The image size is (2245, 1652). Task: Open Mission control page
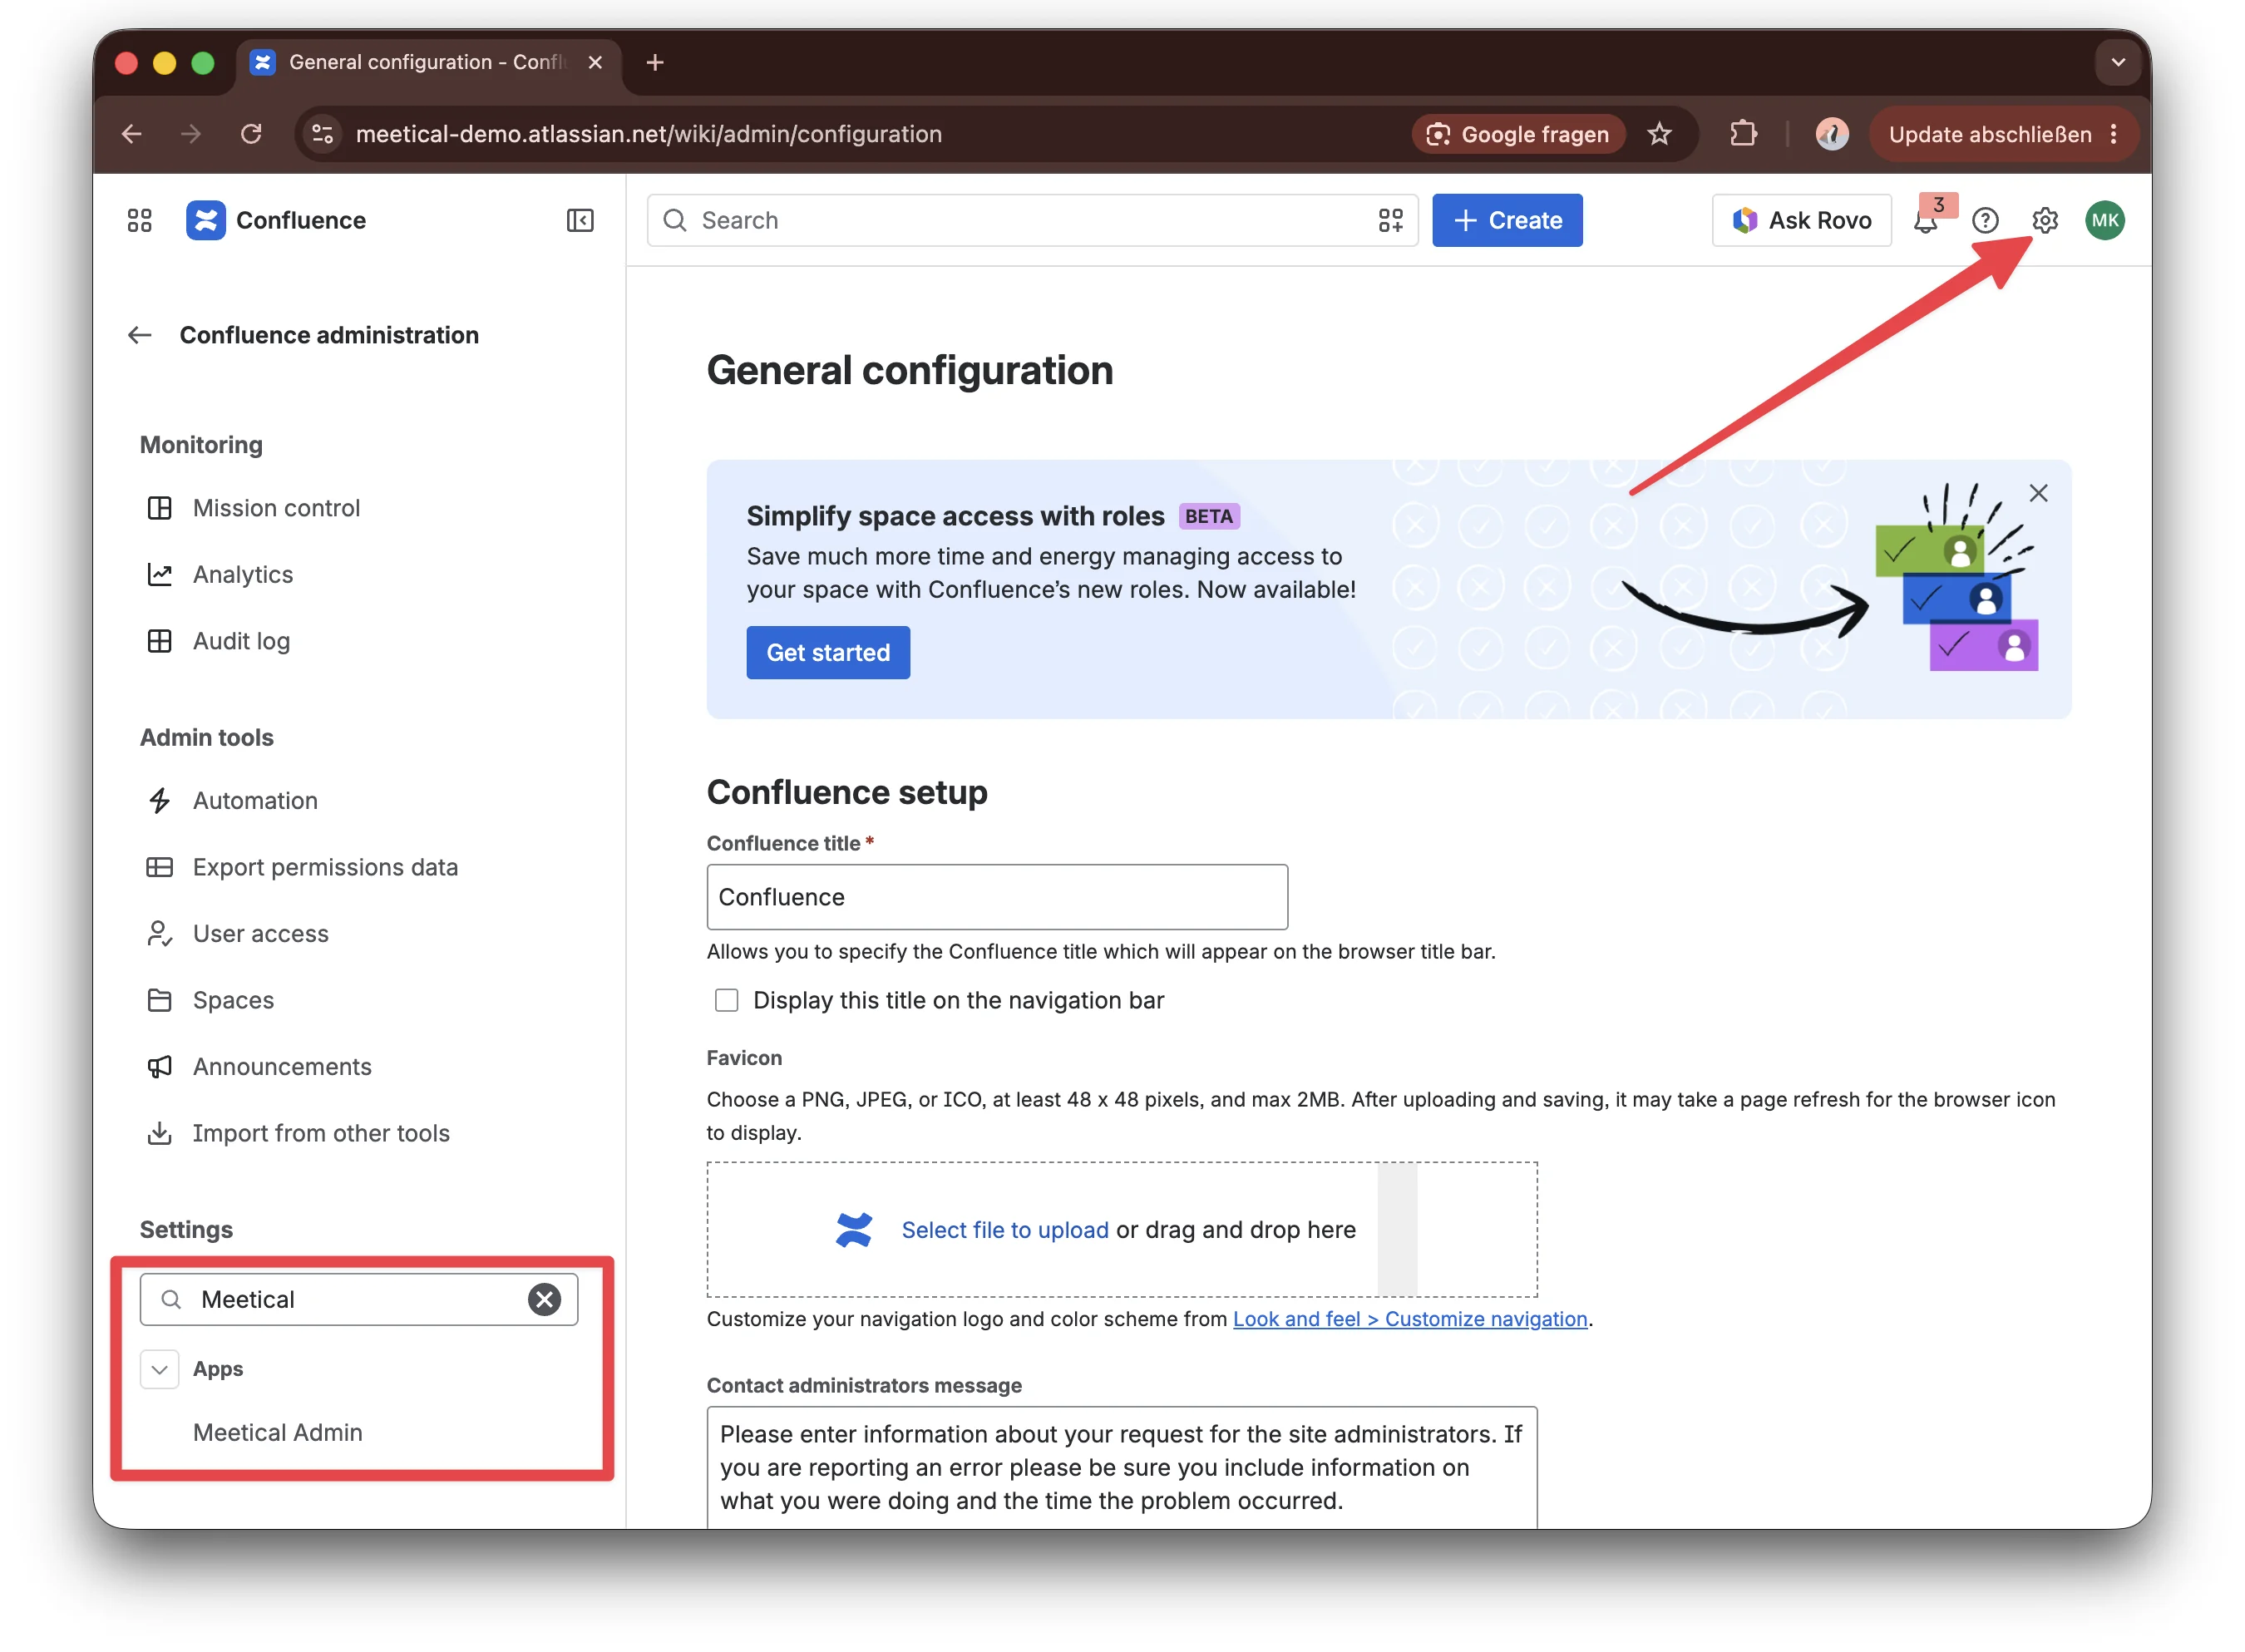(276, 508)
